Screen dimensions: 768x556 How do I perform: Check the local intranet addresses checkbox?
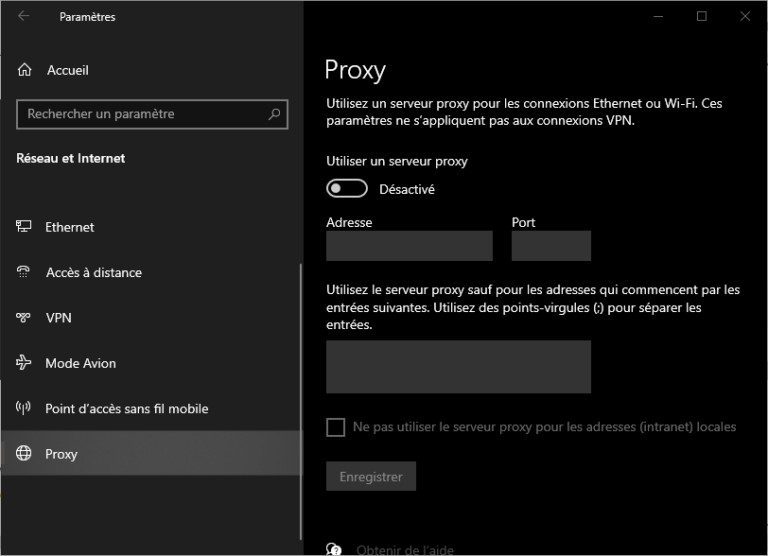click(336, 427)
